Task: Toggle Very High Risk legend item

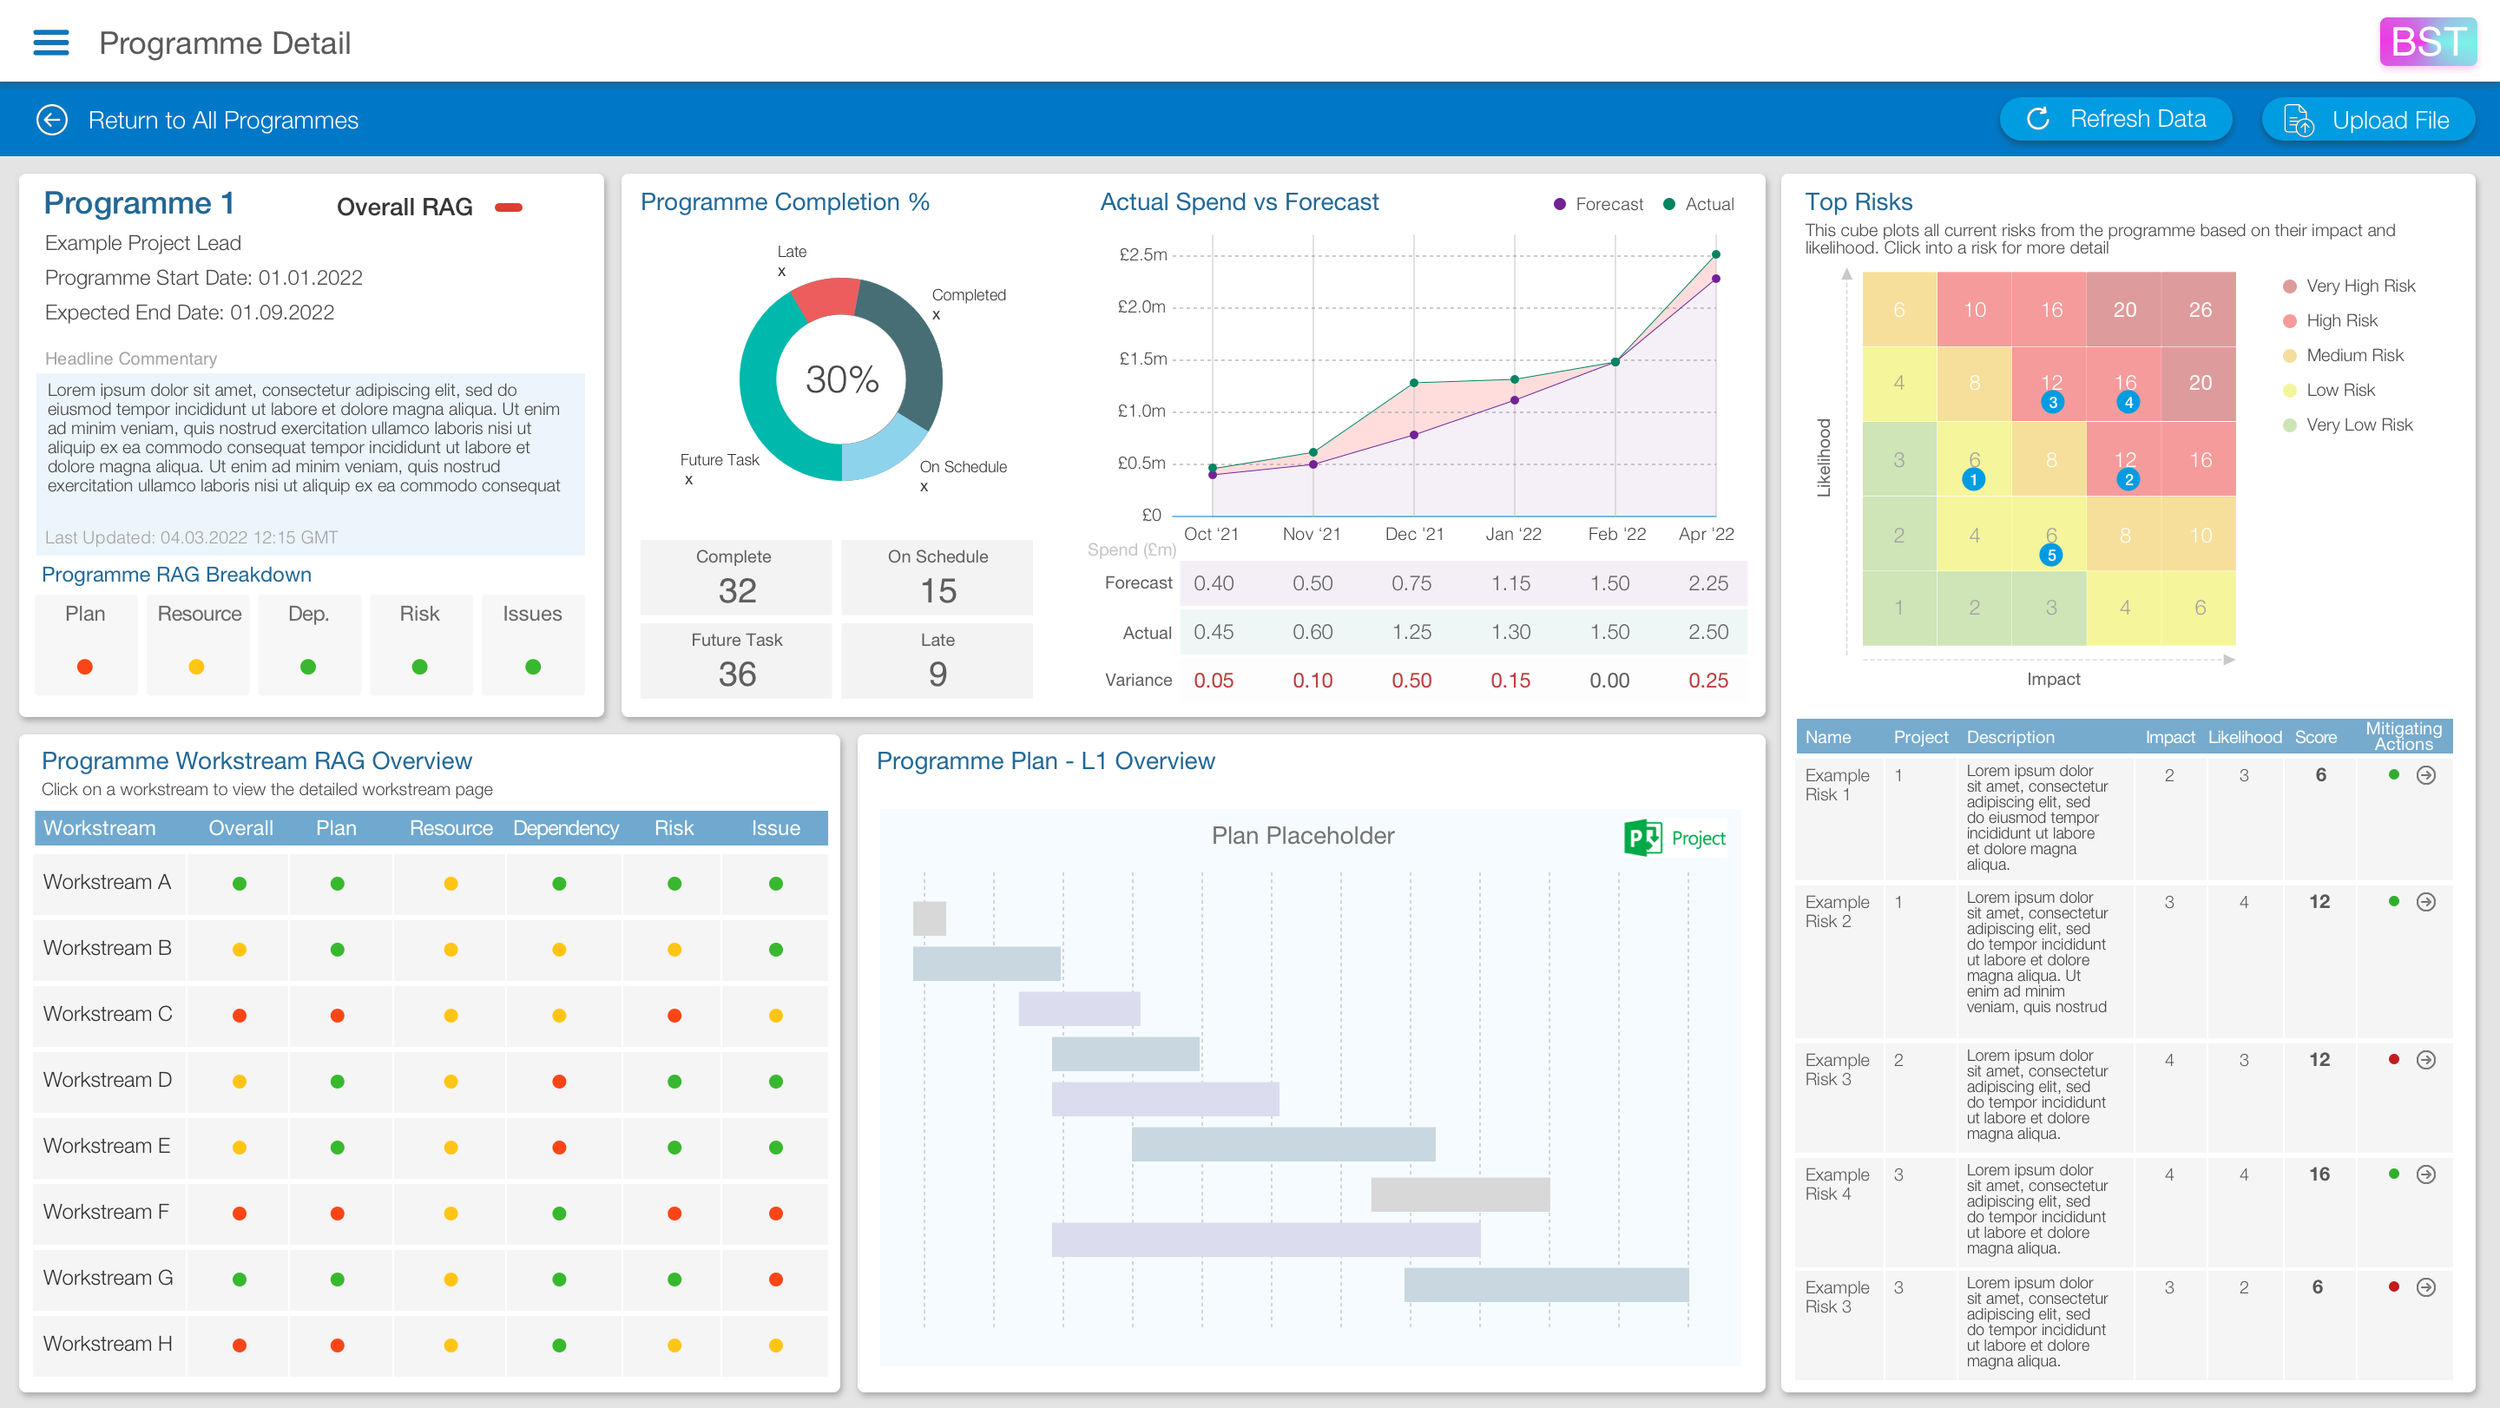Action: (x=2349, y=286)
